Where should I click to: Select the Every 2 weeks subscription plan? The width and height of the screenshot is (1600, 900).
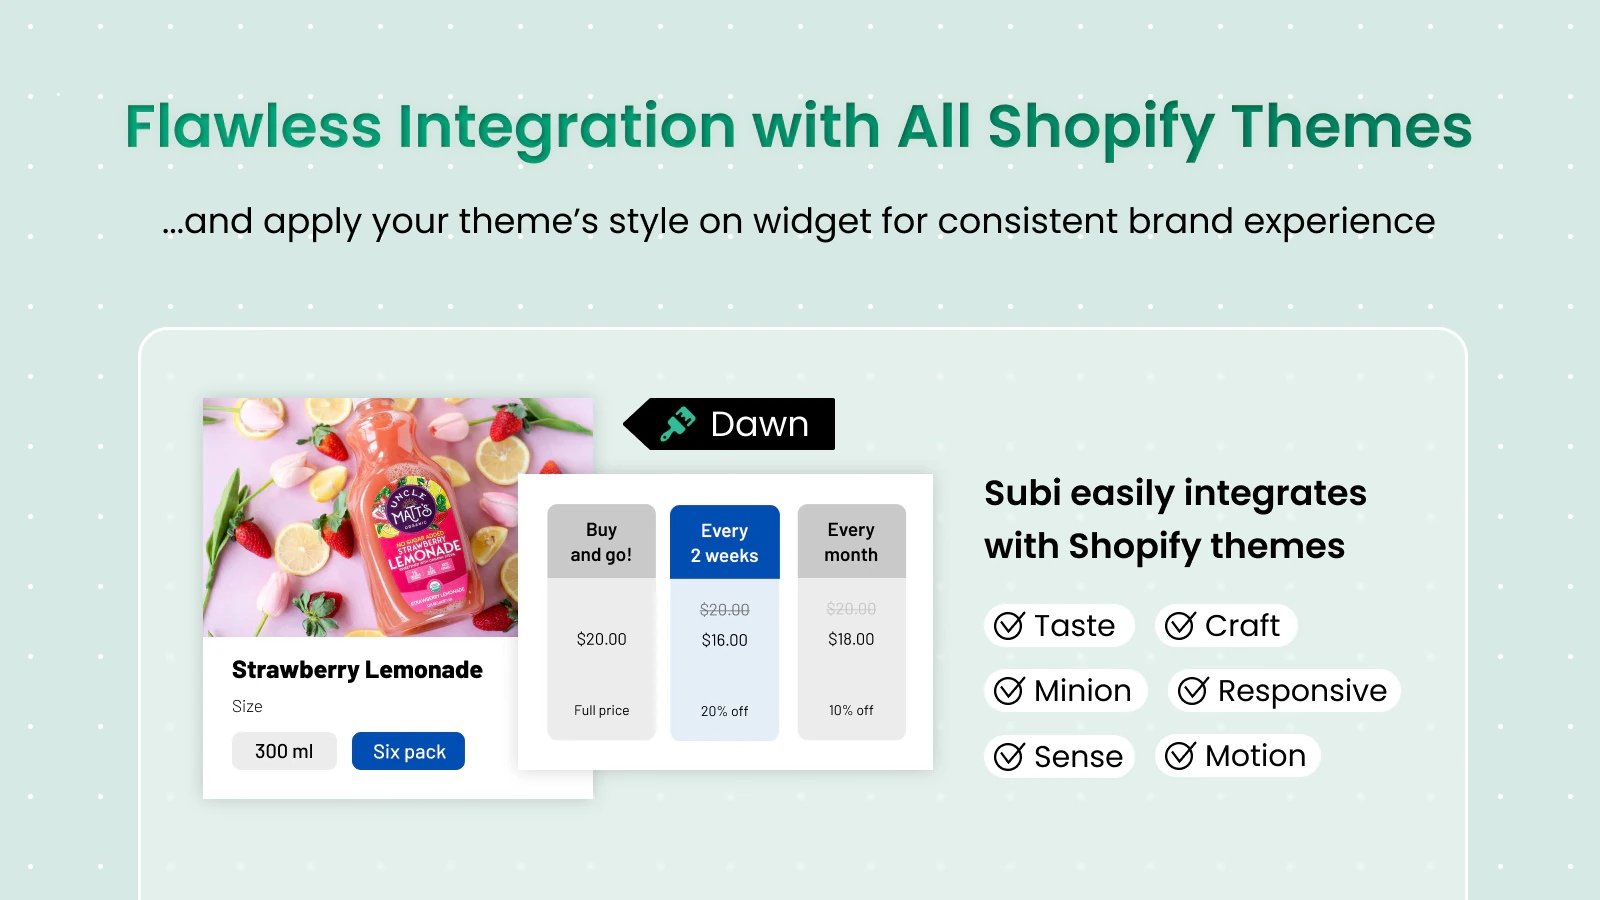click(724, 543)
